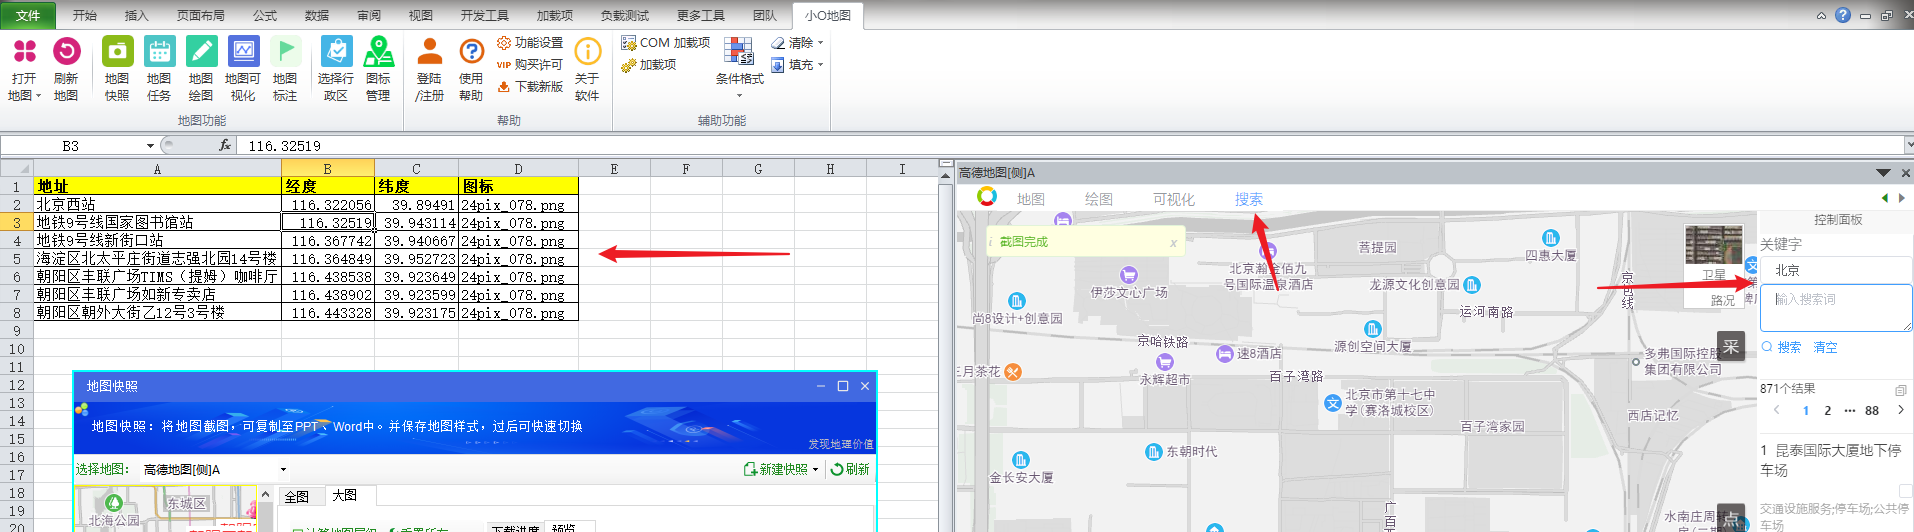Open 选择地图 combo box in 地图快照 window
The image size is (1914, 532).
[214, 469]
